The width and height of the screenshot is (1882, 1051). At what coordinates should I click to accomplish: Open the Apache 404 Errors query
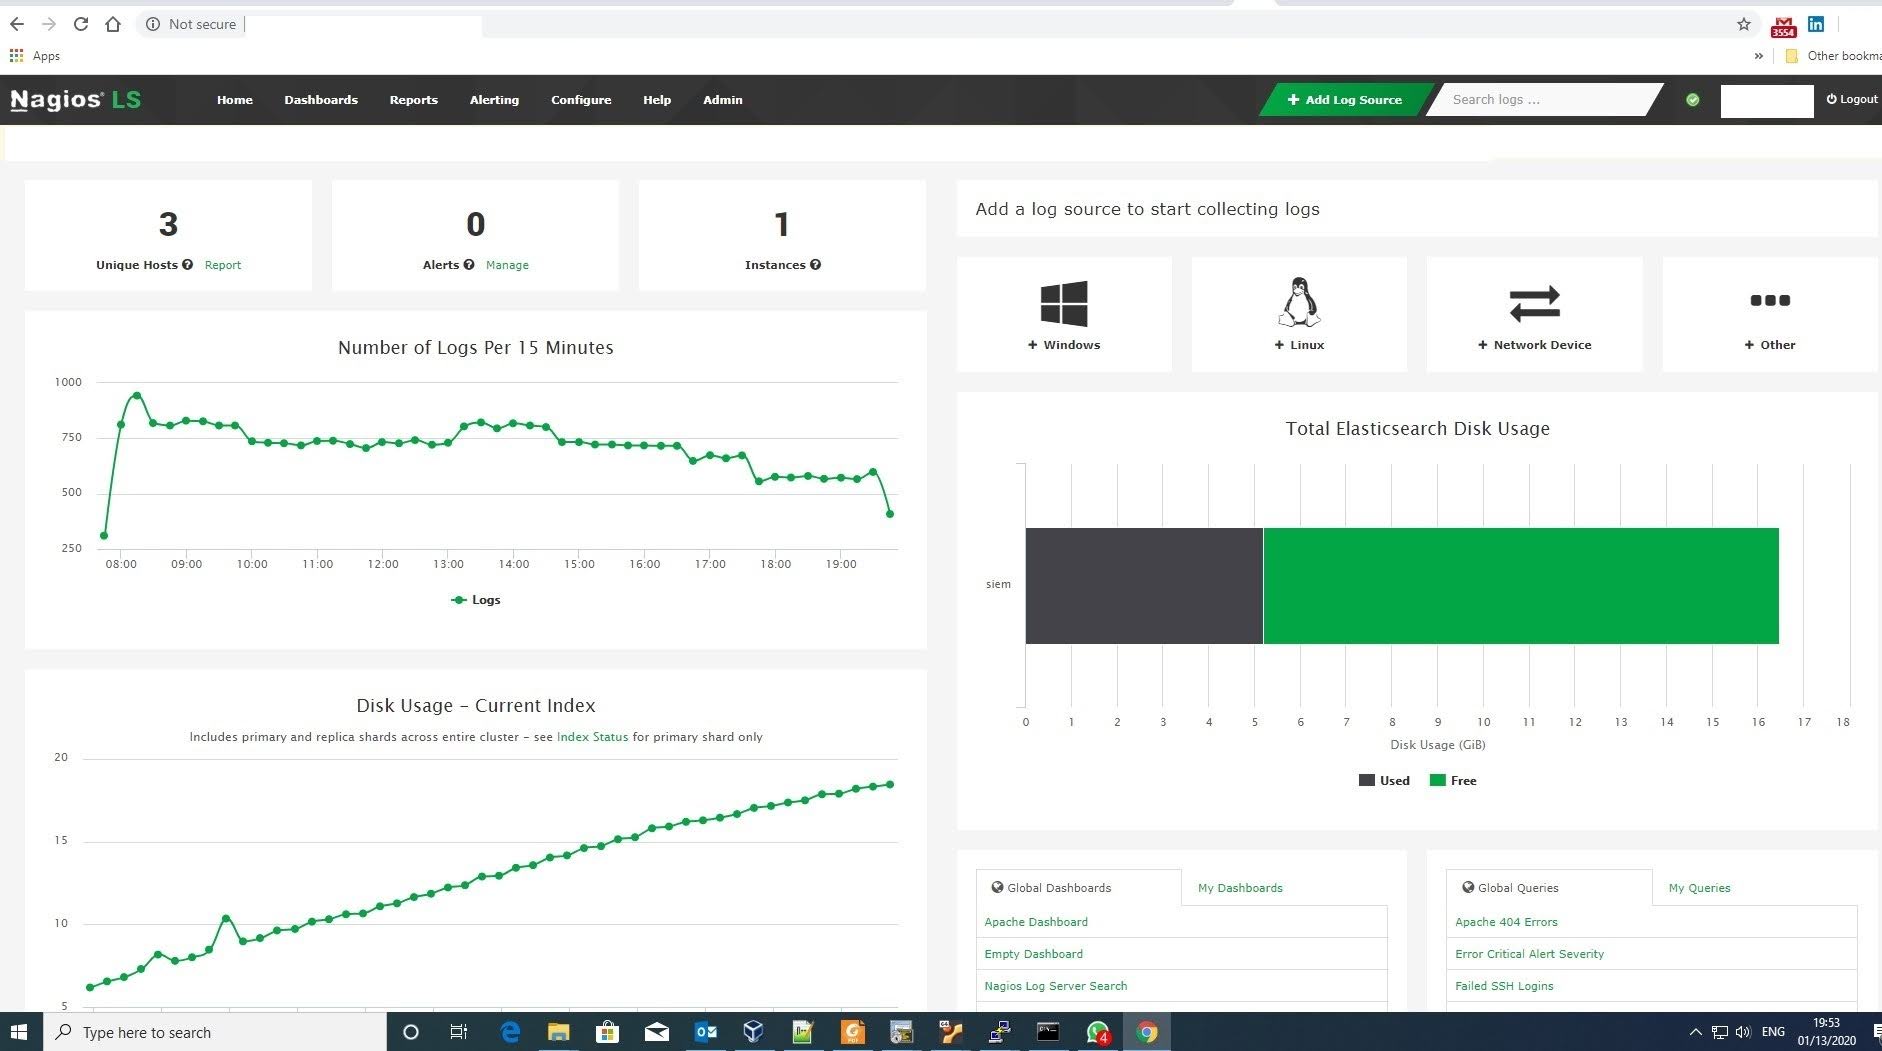[x=1506, y=922]
